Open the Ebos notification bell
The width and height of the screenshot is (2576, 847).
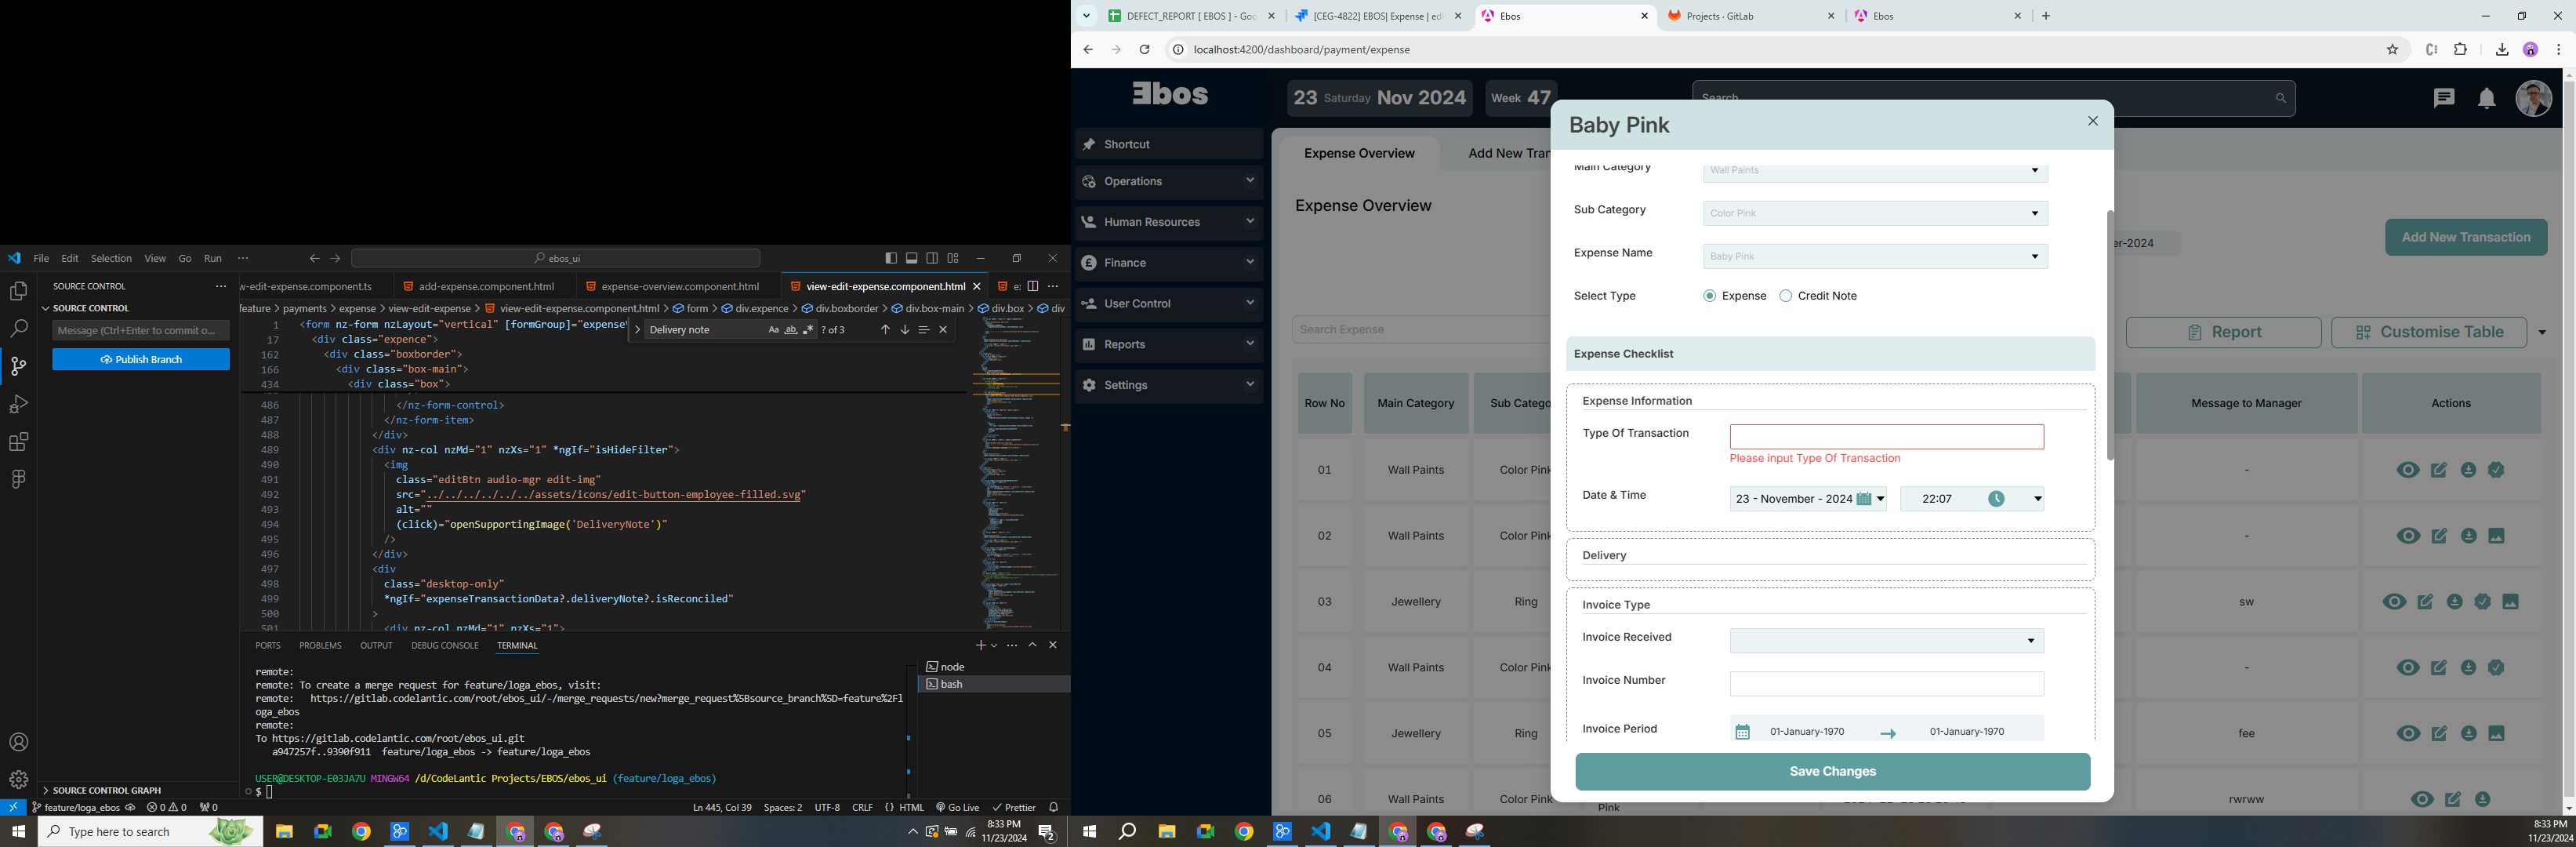click(x=2486, y=98)
